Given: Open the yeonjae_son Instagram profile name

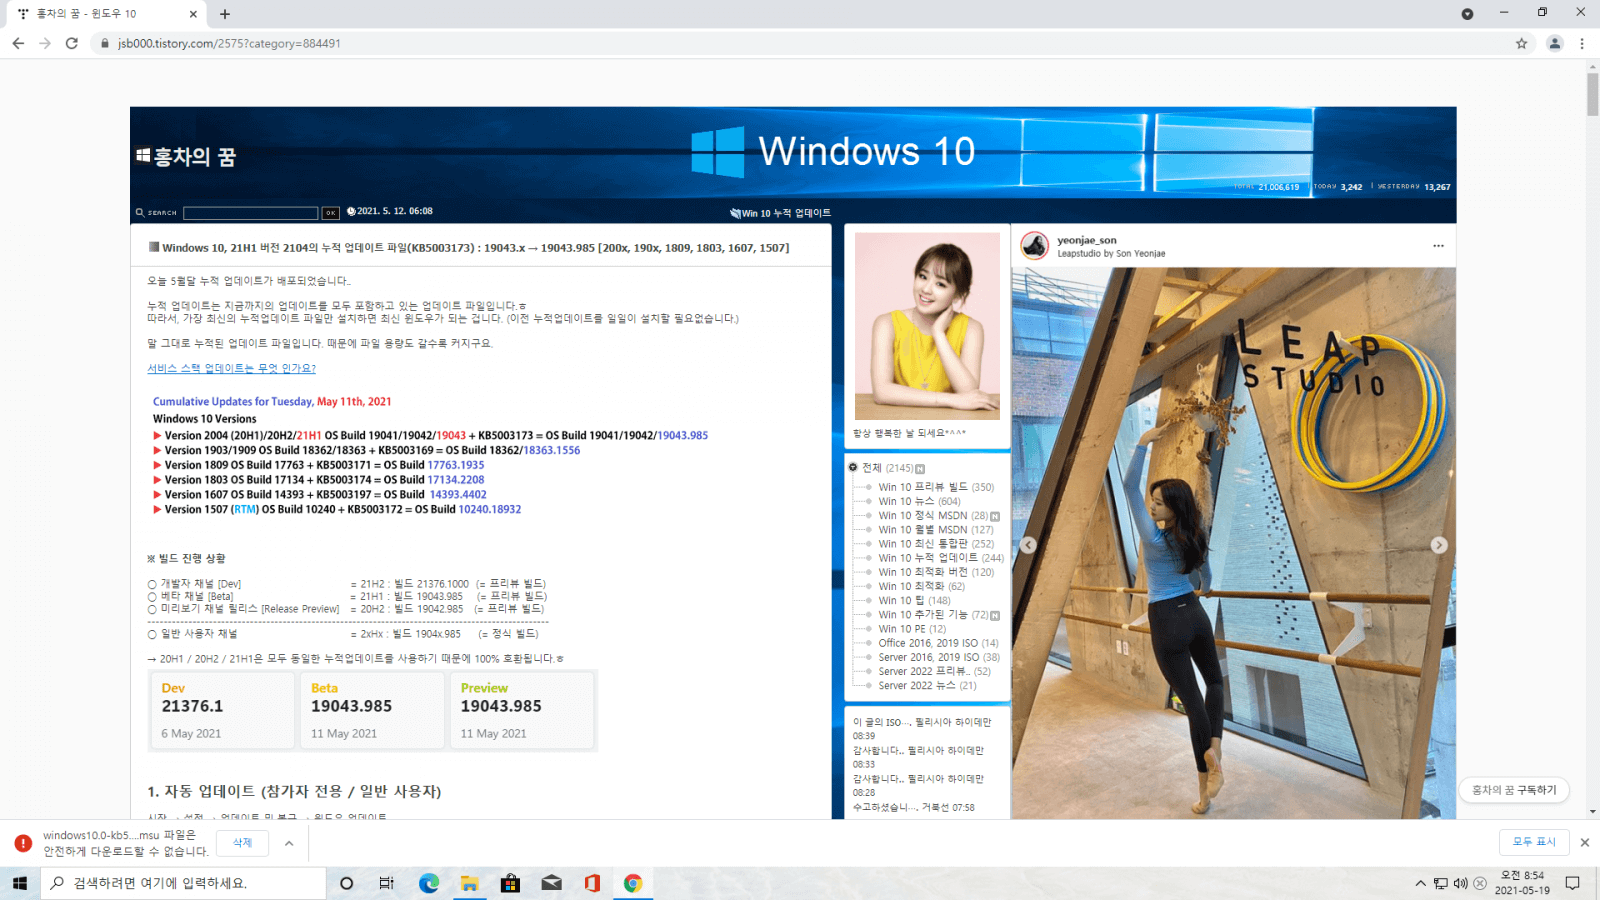Looking at the screenshot, I should pos(1087,240).
